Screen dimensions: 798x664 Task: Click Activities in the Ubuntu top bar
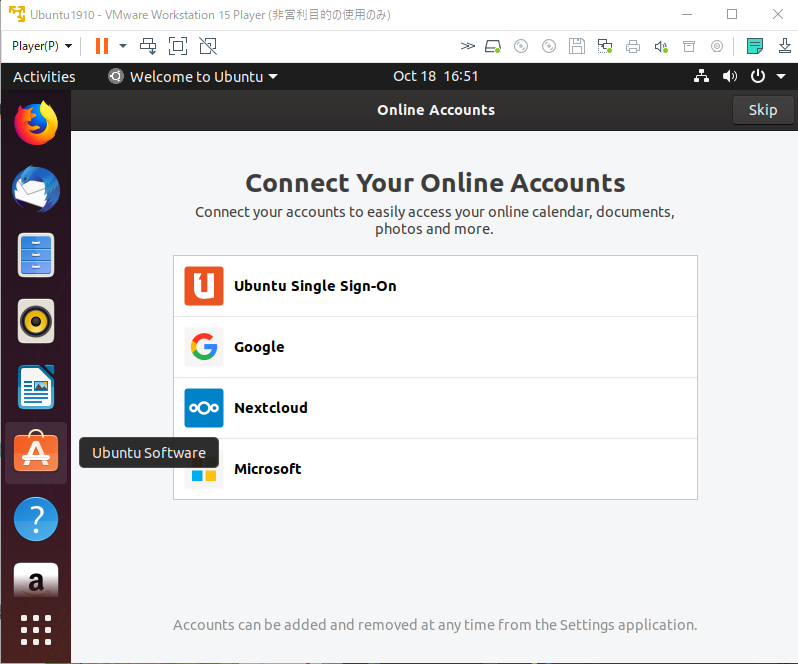coord(44,77)
